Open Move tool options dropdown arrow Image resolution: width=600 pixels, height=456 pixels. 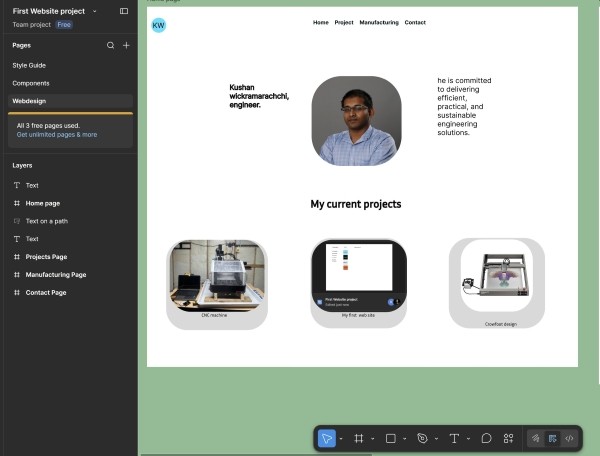(341, 439)
